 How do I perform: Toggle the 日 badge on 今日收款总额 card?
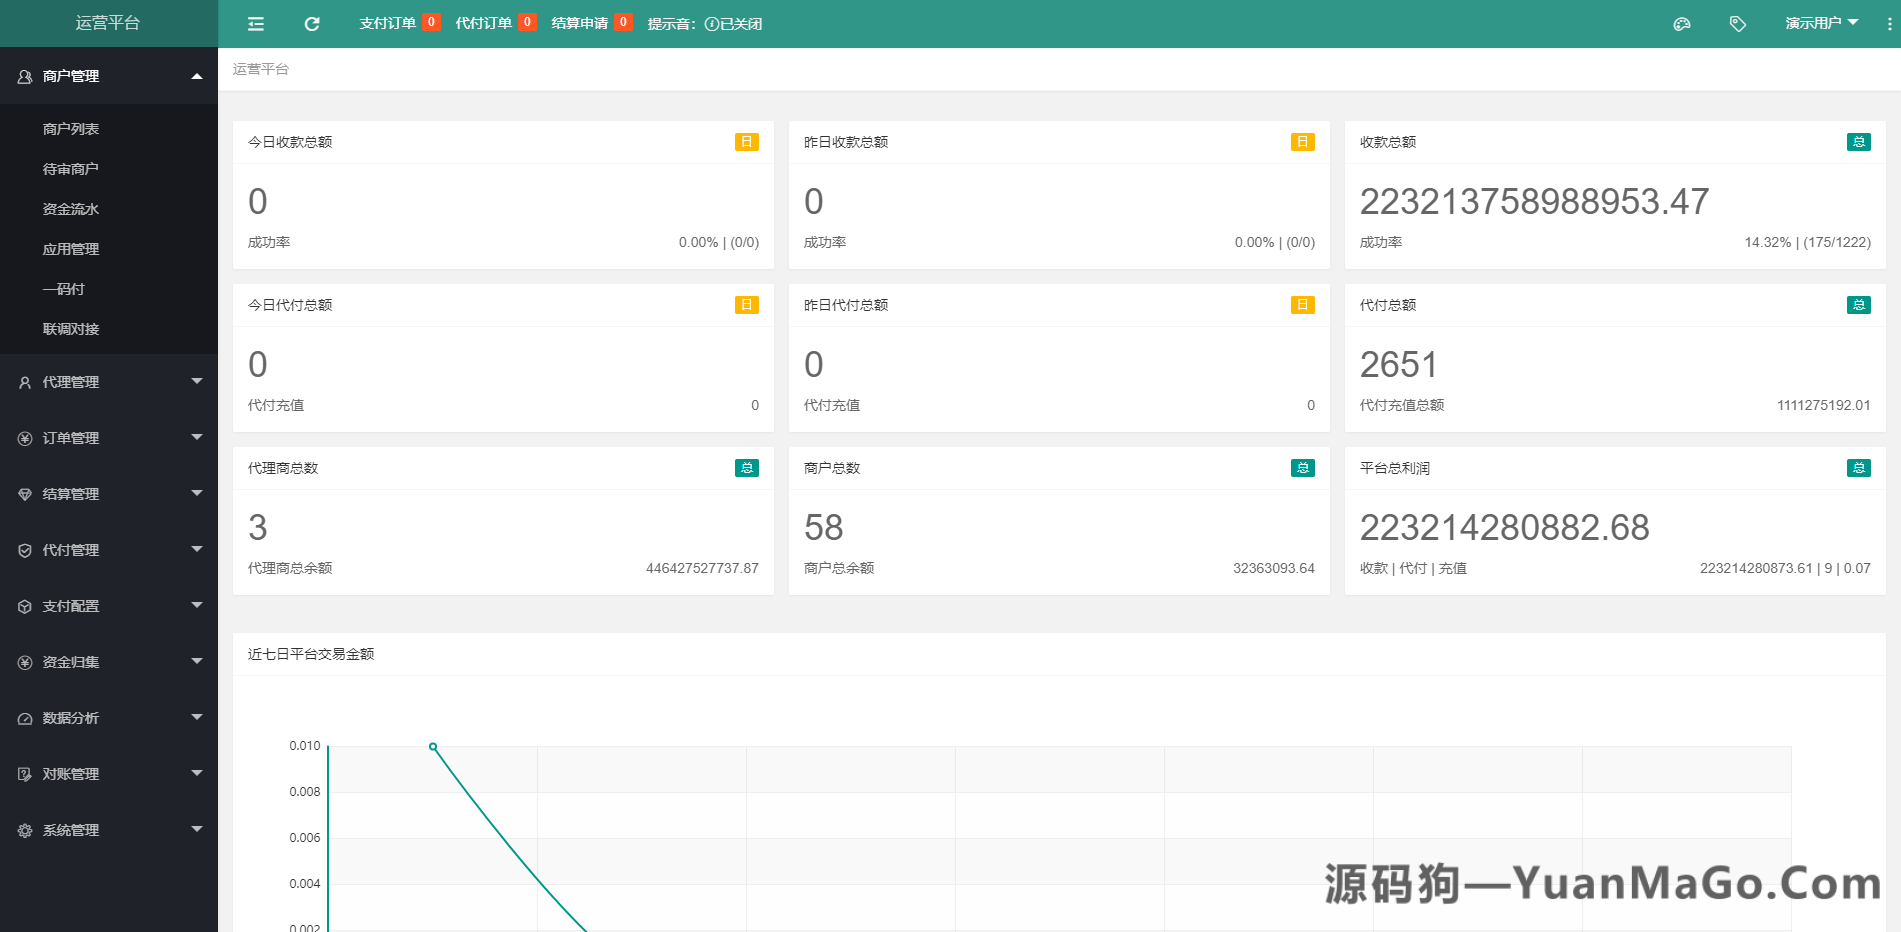point(745,142)
